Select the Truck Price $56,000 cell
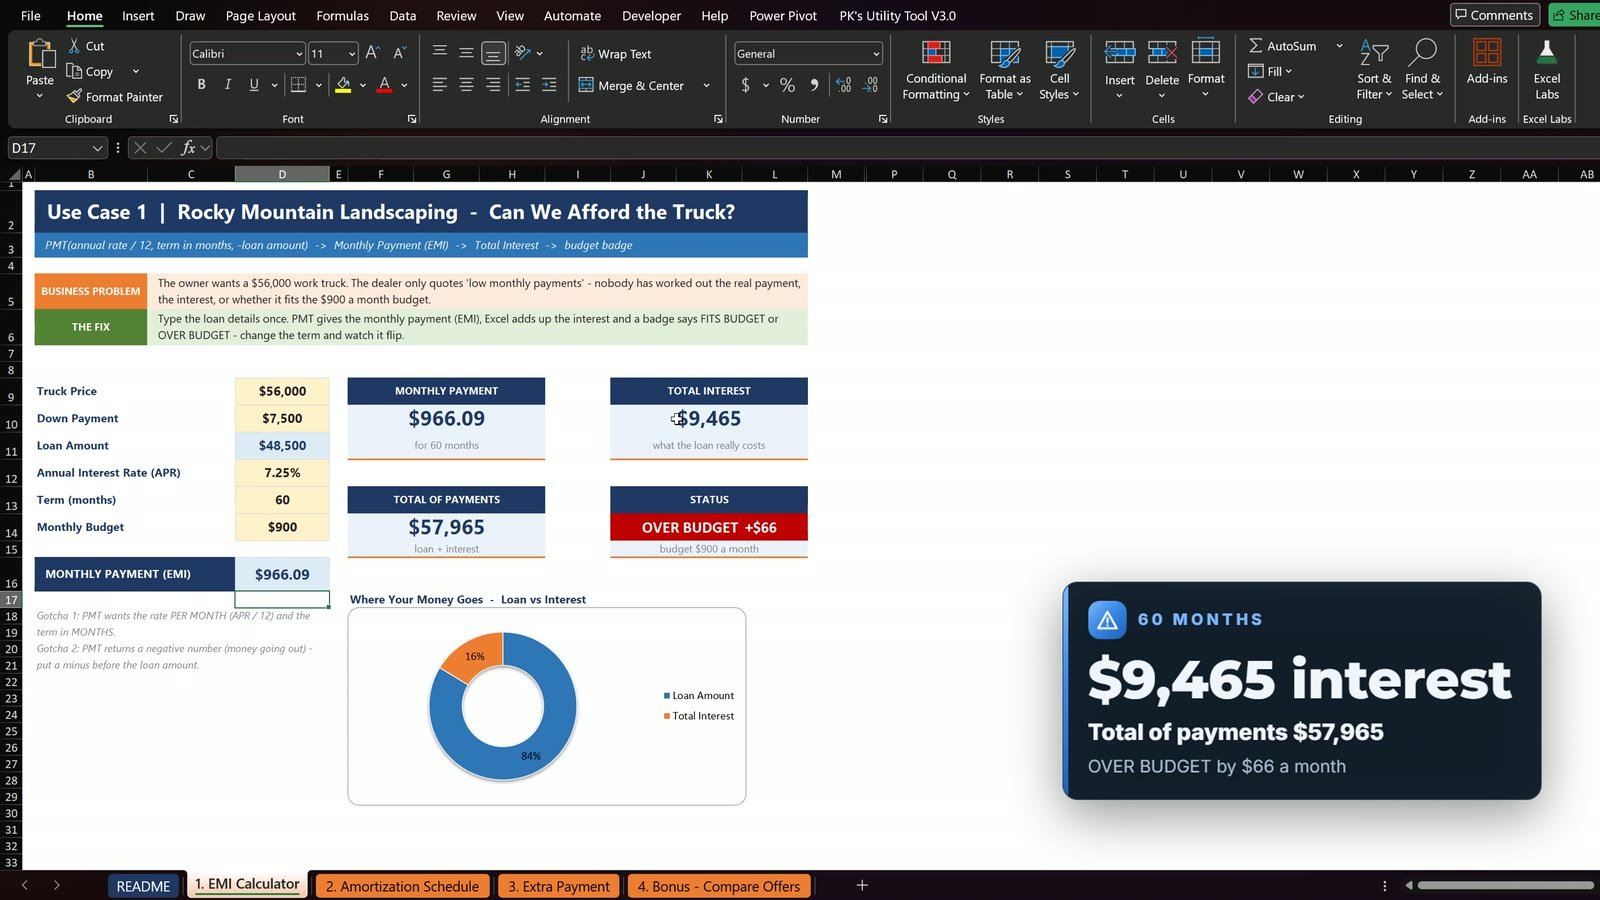This screenshot has height=900, width=1600. (282, 391)
